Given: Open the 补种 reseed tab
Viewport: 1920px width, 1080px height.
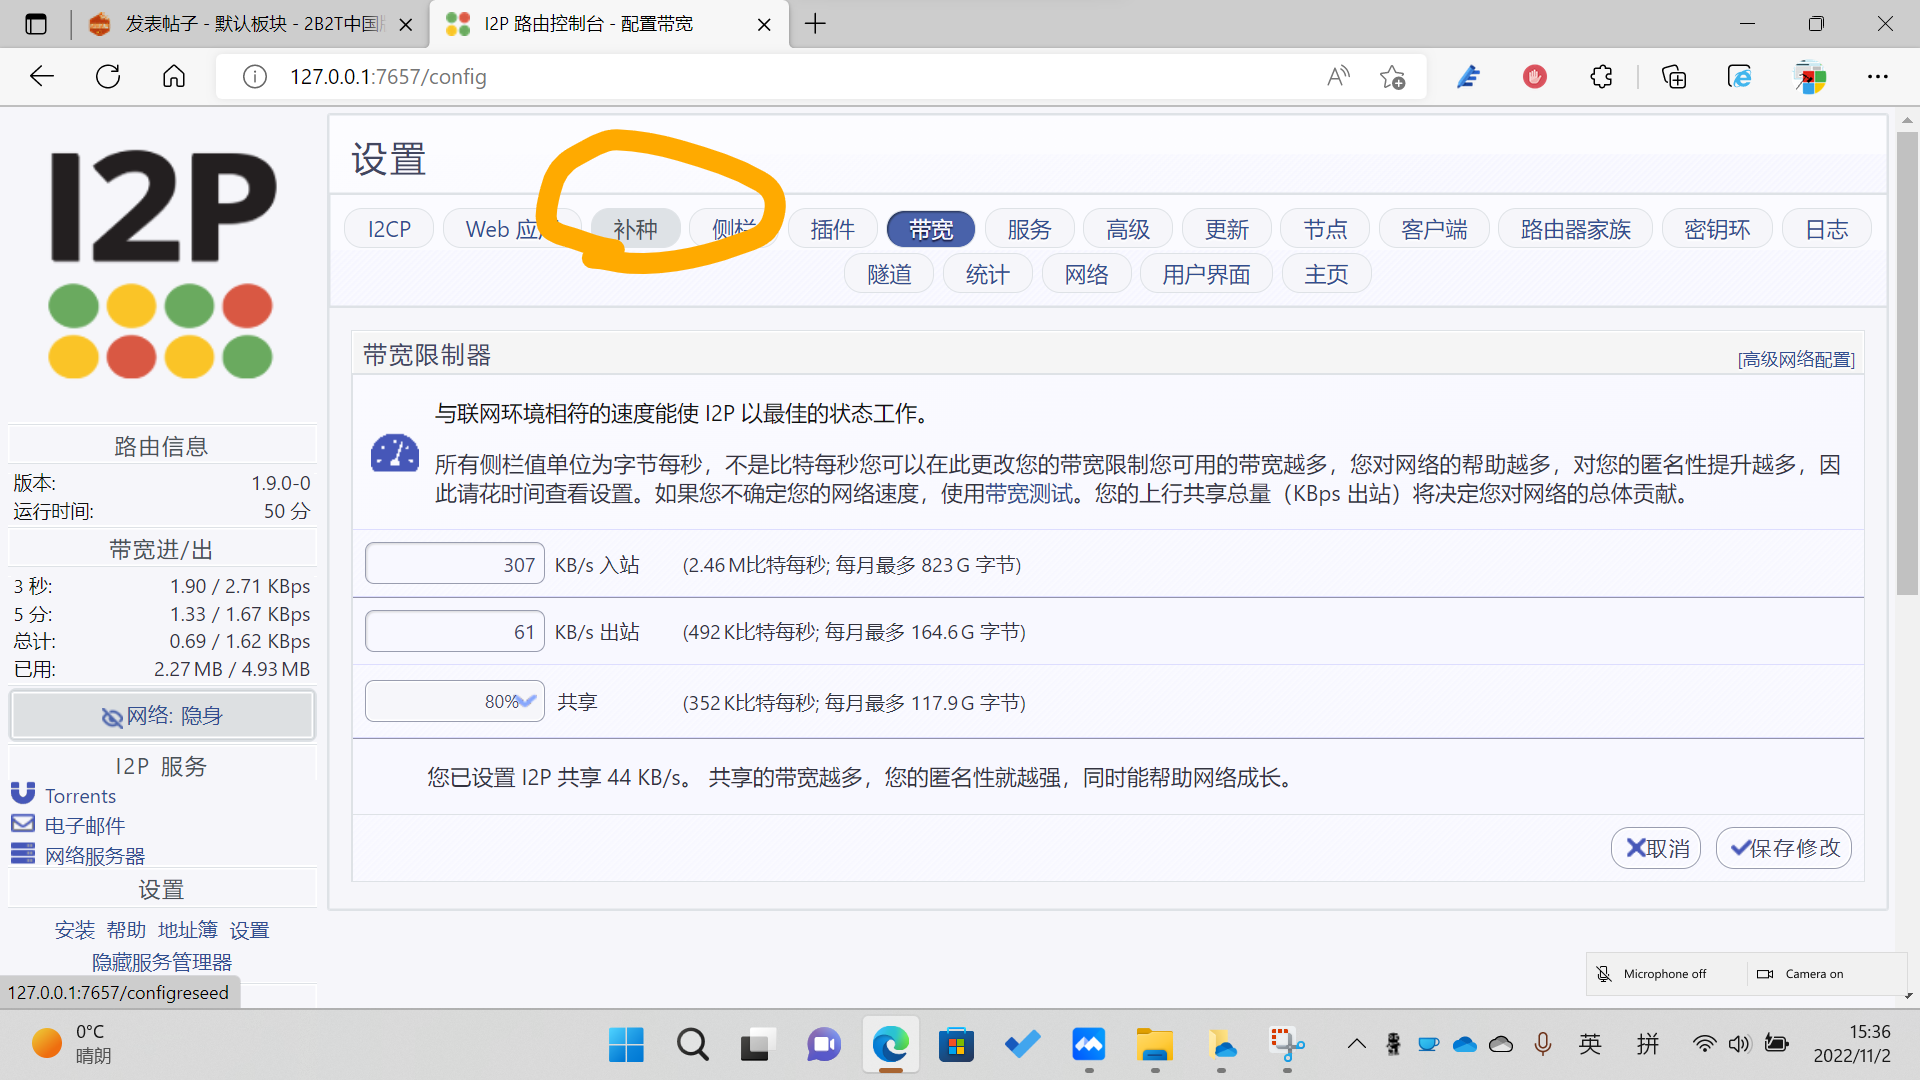Looking at the screenshot, I should [635, 229].
